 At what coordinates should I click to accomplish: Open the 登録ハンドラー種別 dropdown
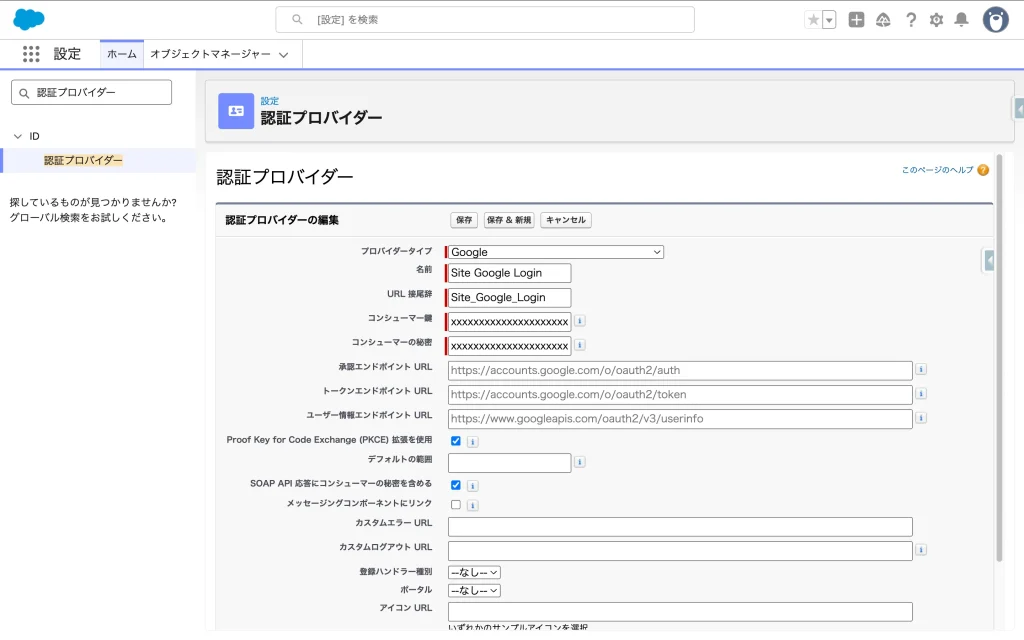474,572
